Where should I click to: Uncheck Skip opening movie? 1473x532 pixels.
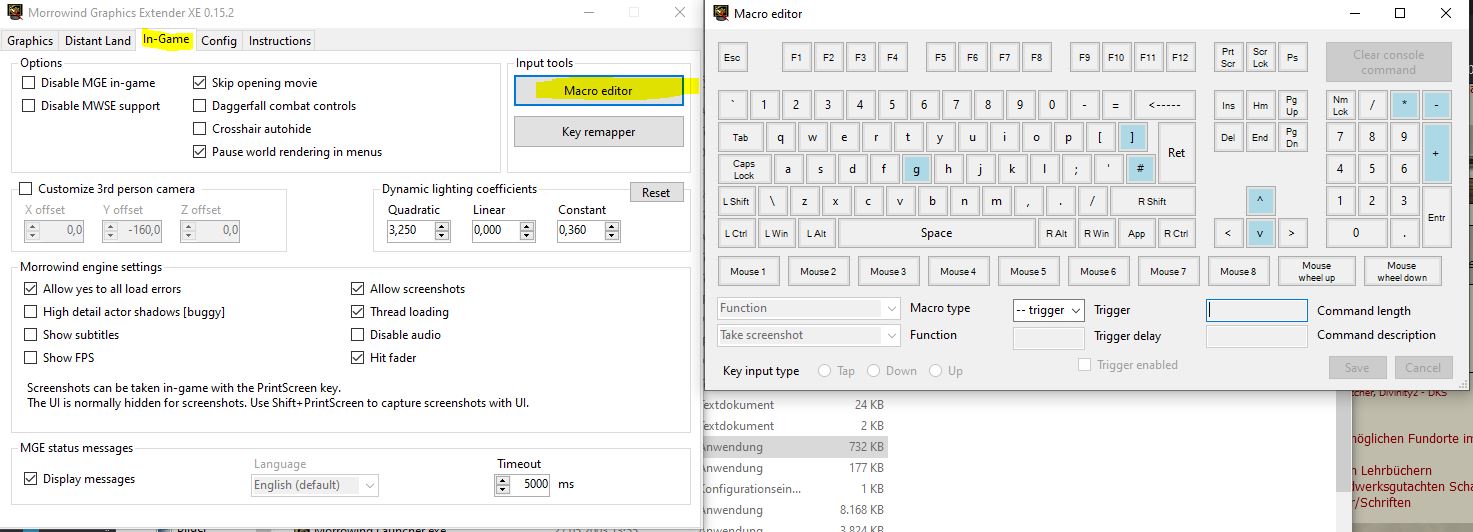tap(200, 83)
